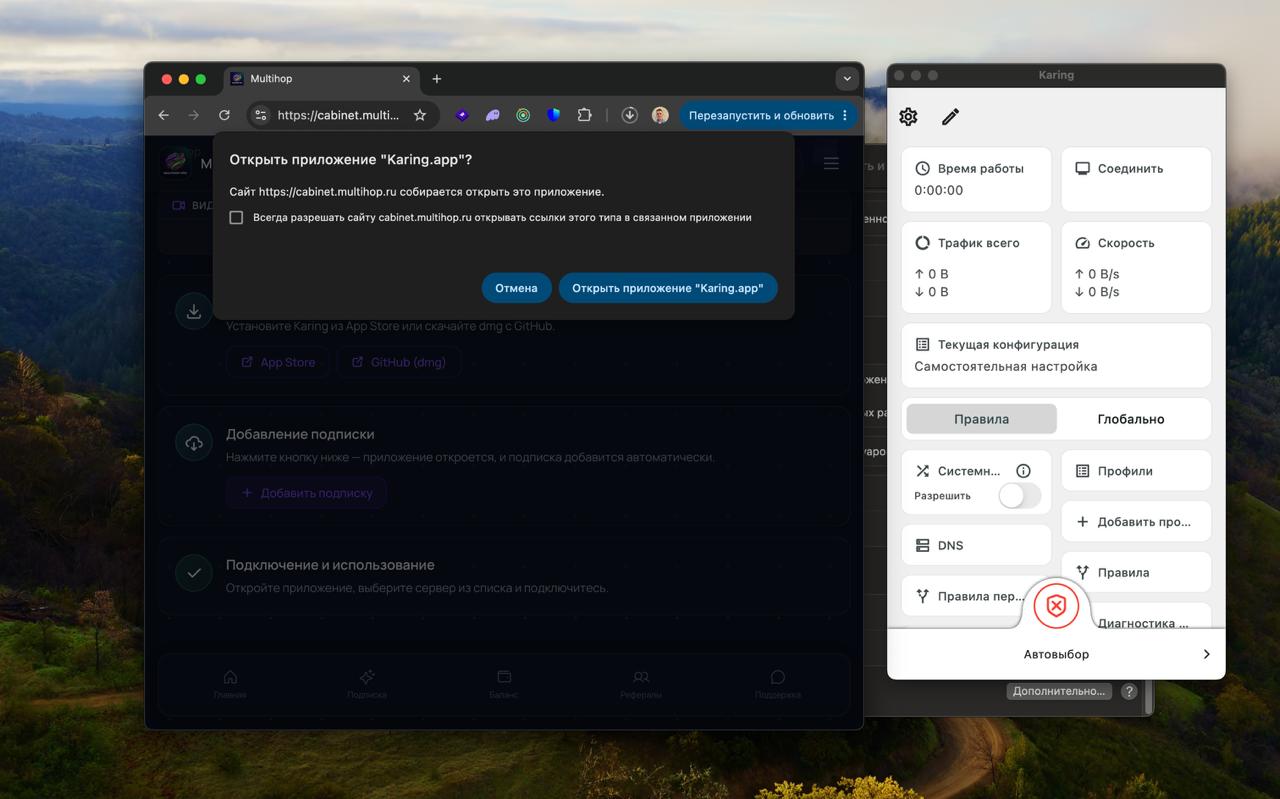Click the Время работы card
1280x799 pixels.
[976, 180]
